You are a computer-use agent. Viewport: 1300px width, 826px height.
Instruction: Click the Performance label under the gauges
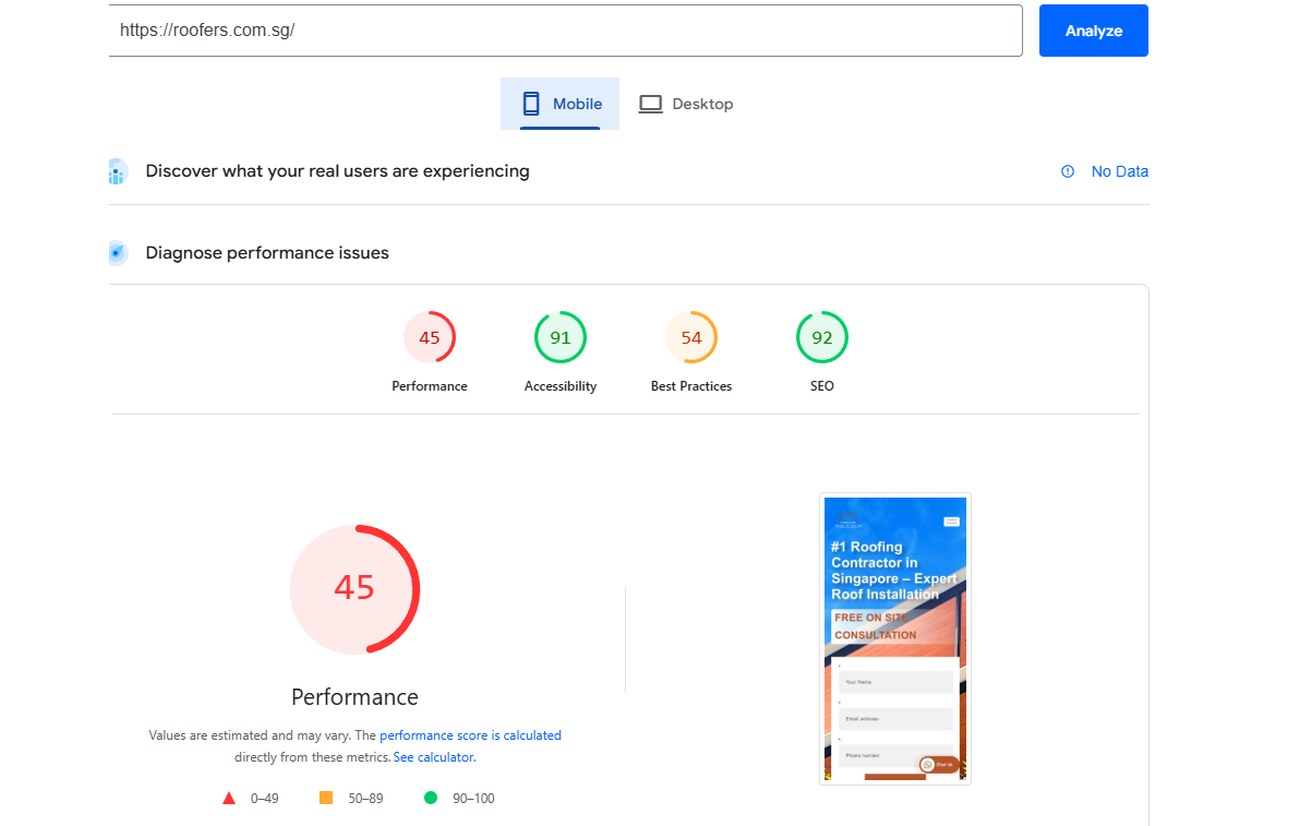pyautogui.click(x=429, y=386)
